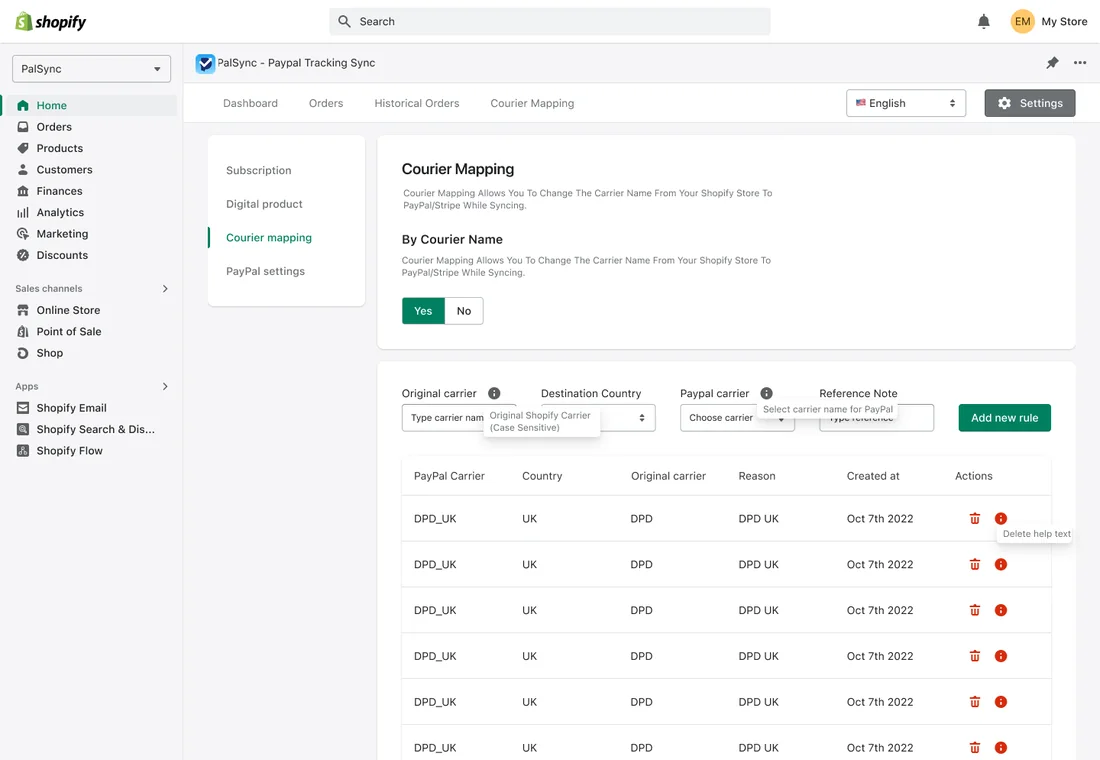Click trash icon in fourth DPD_UK row
1100x760 pixels.
974,656
